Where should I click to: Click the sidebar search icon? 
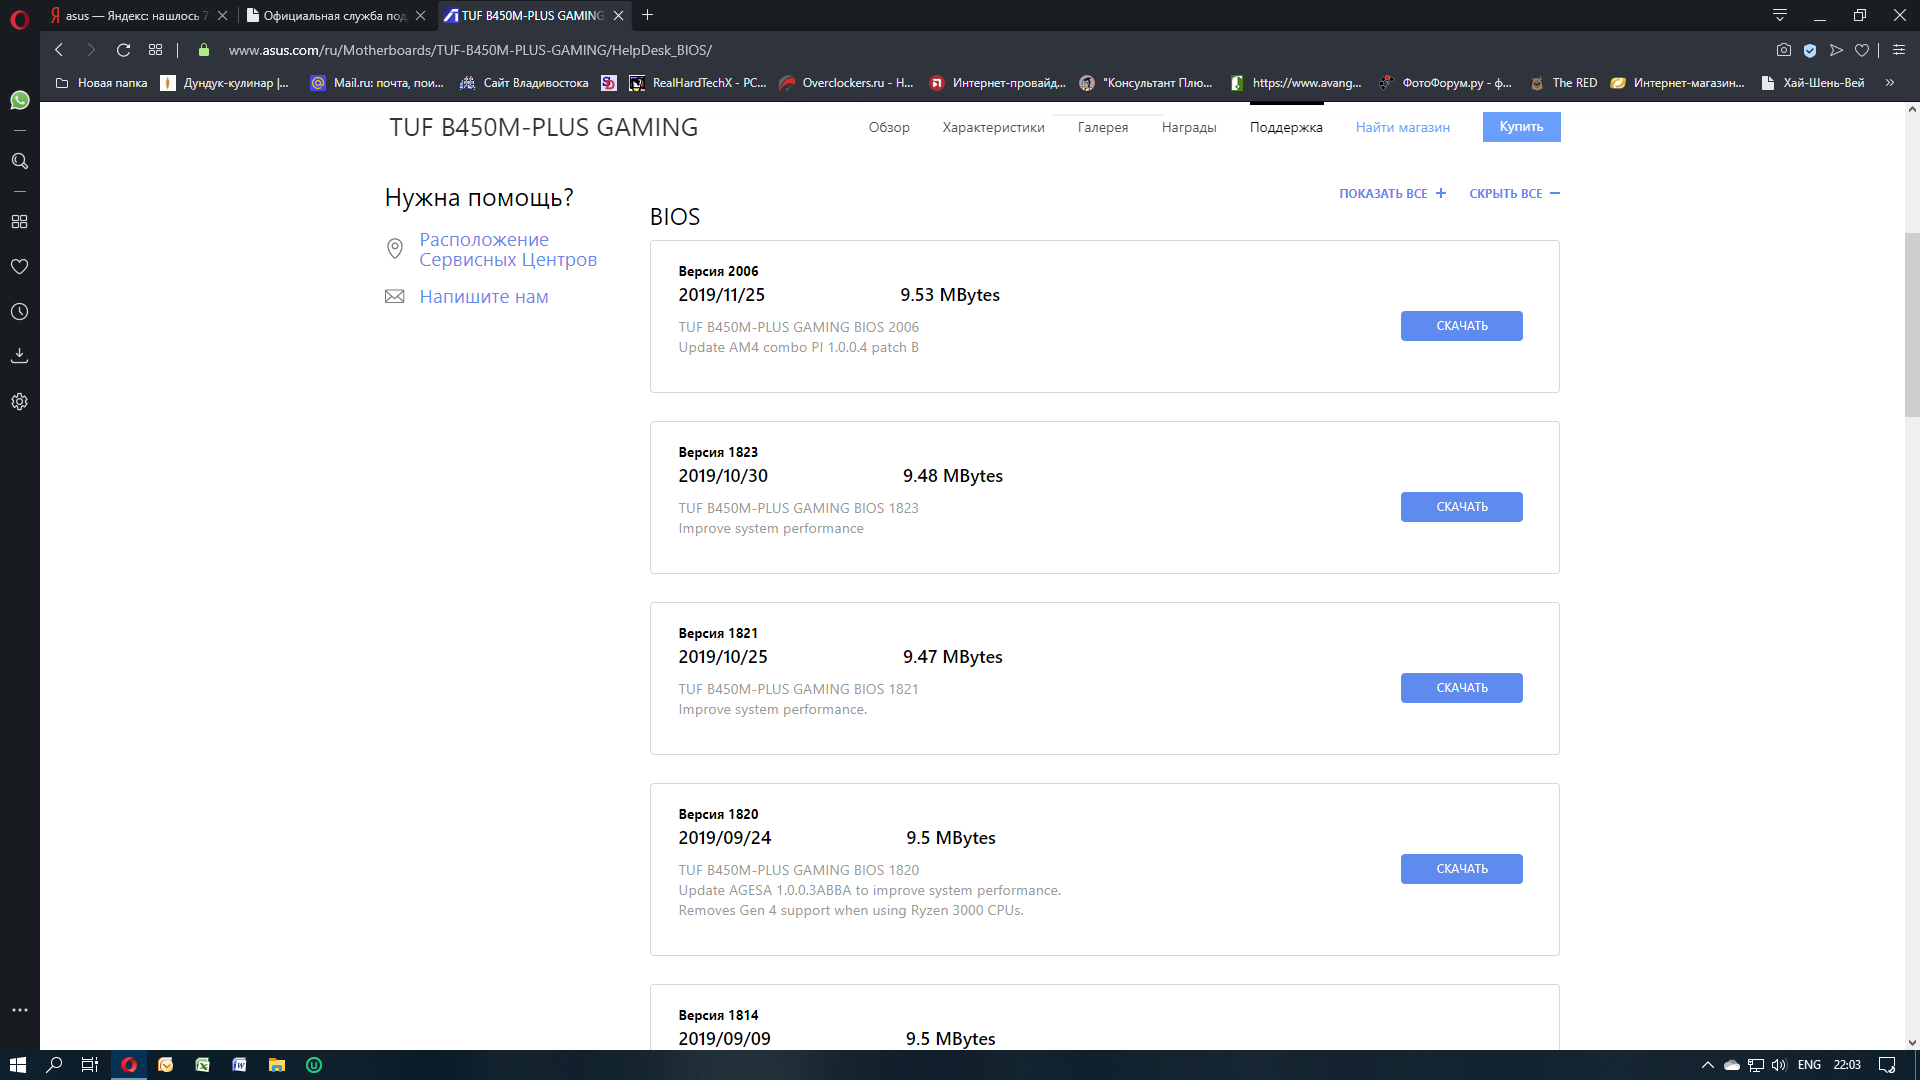[x=19, y=161]
